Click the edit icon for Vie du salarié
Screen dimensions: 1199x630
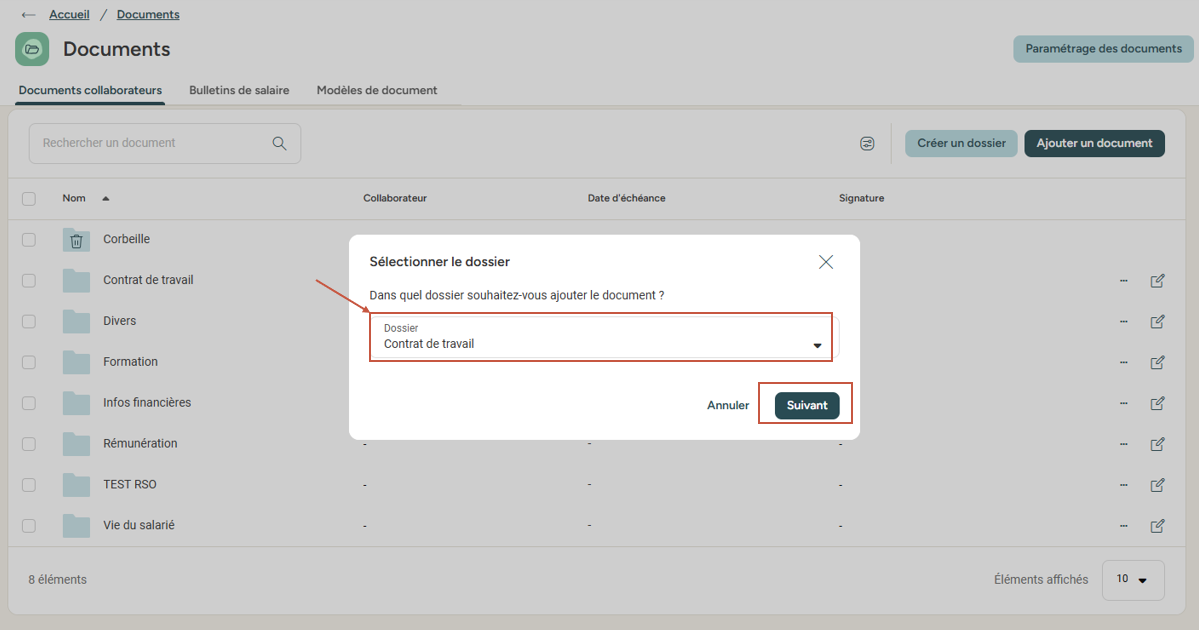coord(1157,526)
